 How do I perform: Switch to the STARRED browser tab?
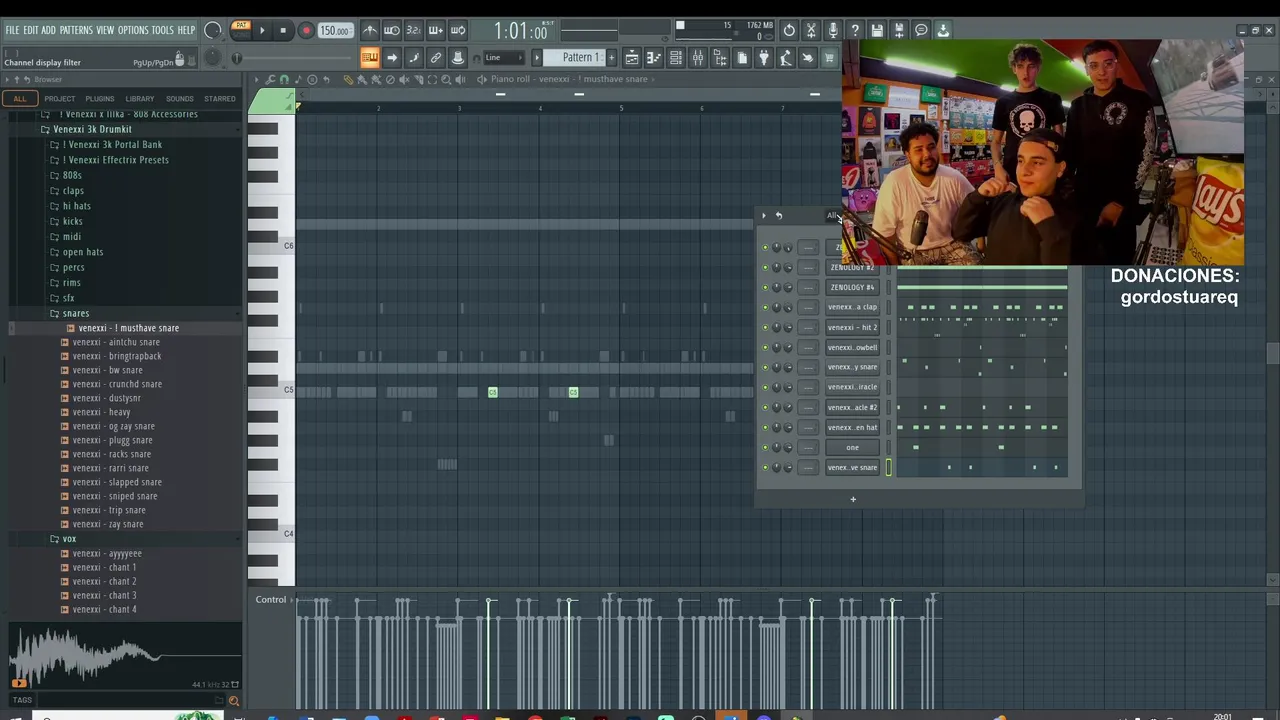220,99
